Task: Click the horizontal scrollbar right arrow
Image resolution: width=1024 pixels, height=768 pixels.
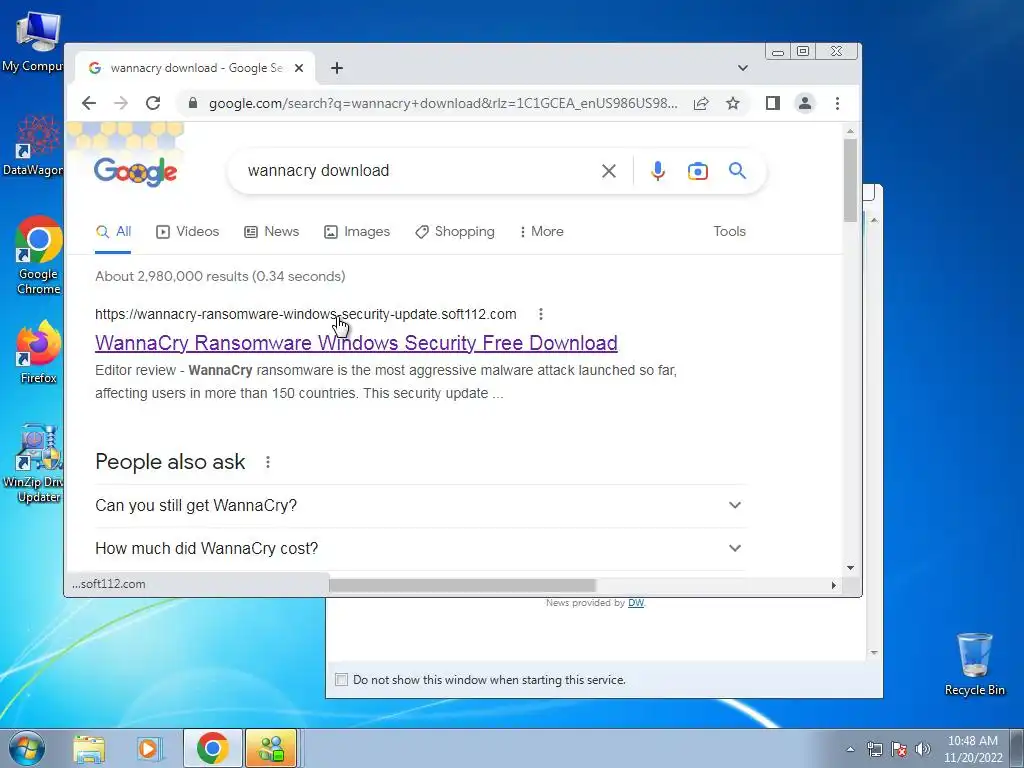Action: pyautogui.click(x=833, y=585)
